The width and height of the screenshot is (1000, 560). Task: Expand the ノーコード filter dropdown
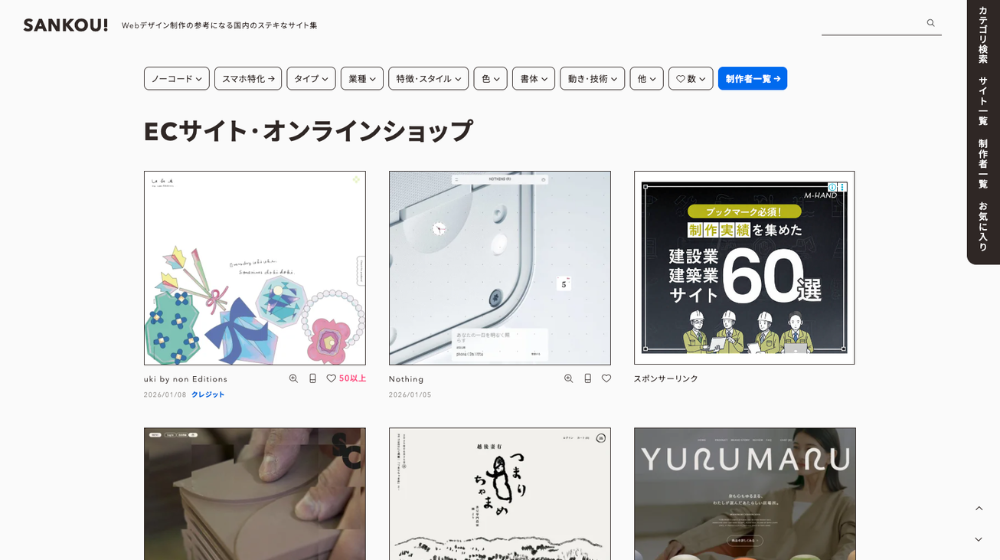[x=176, y=79]
